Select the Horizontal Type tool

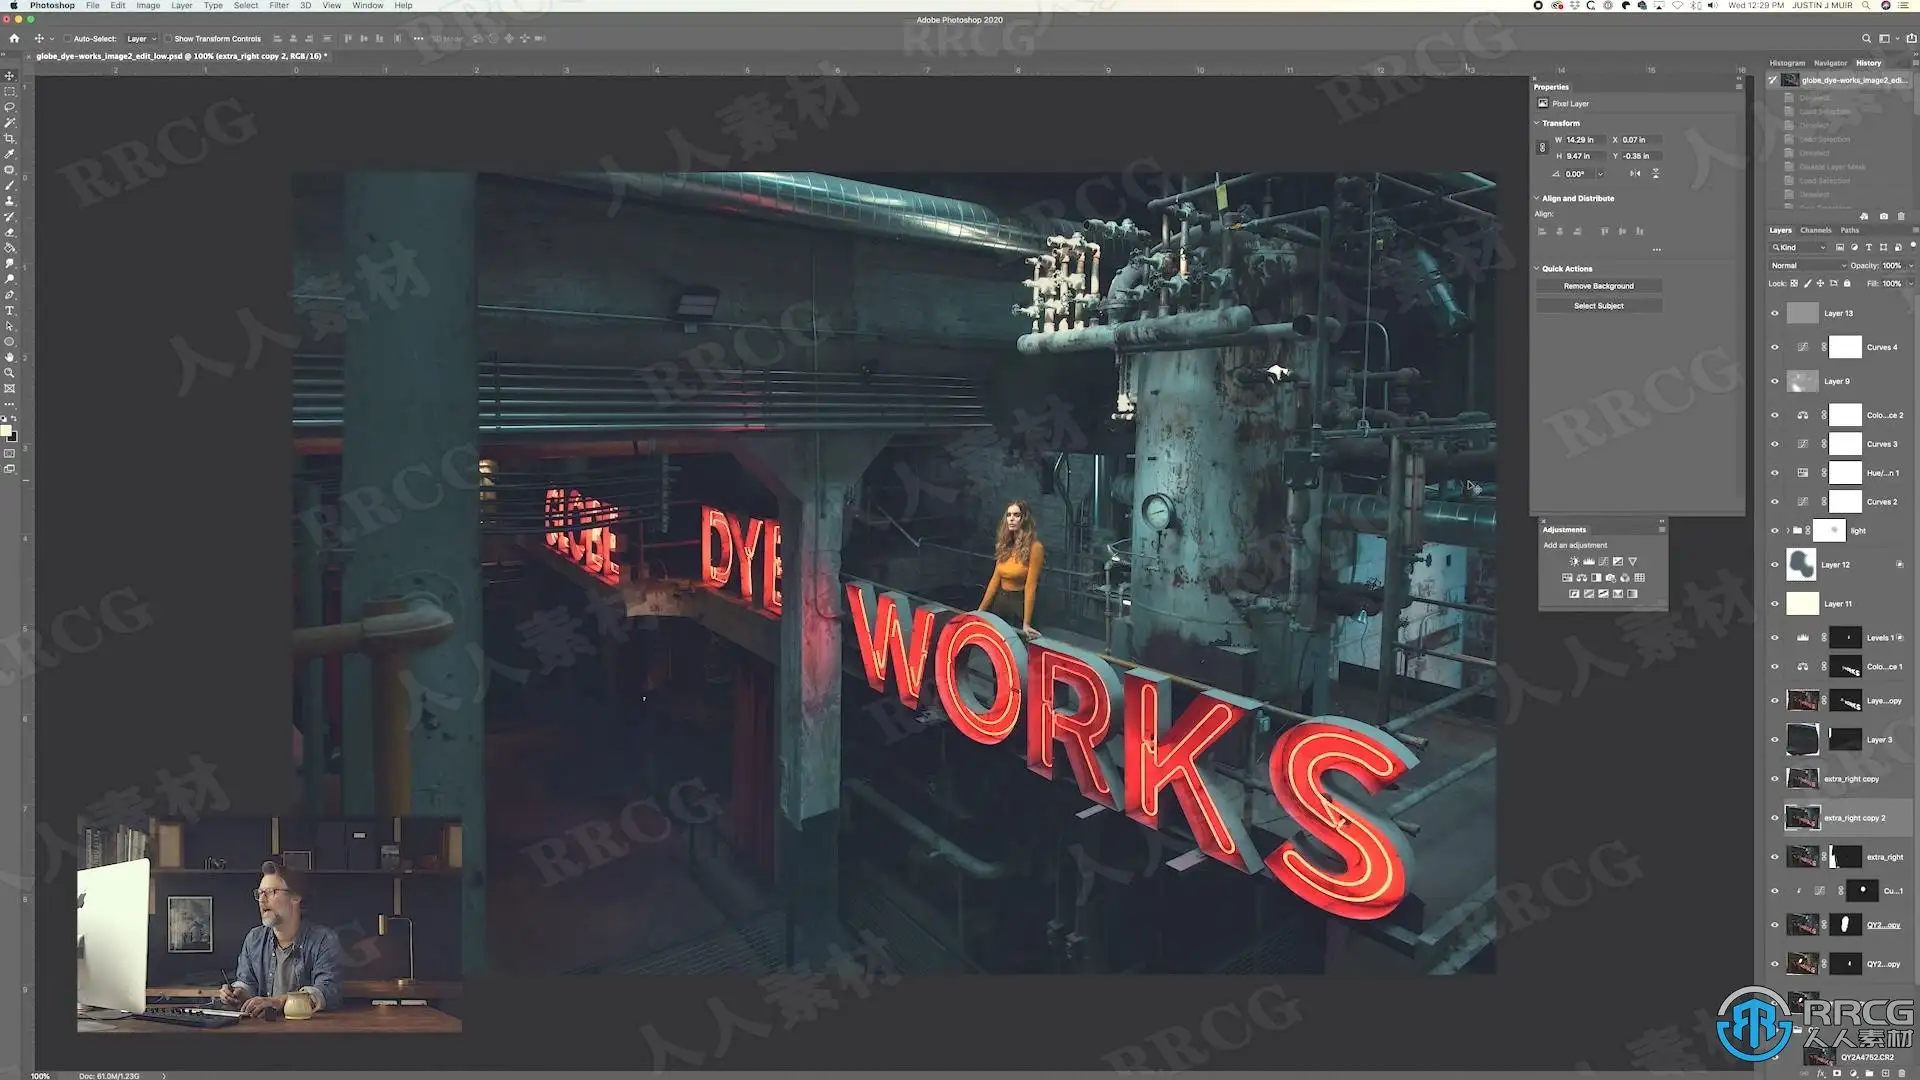10,311
